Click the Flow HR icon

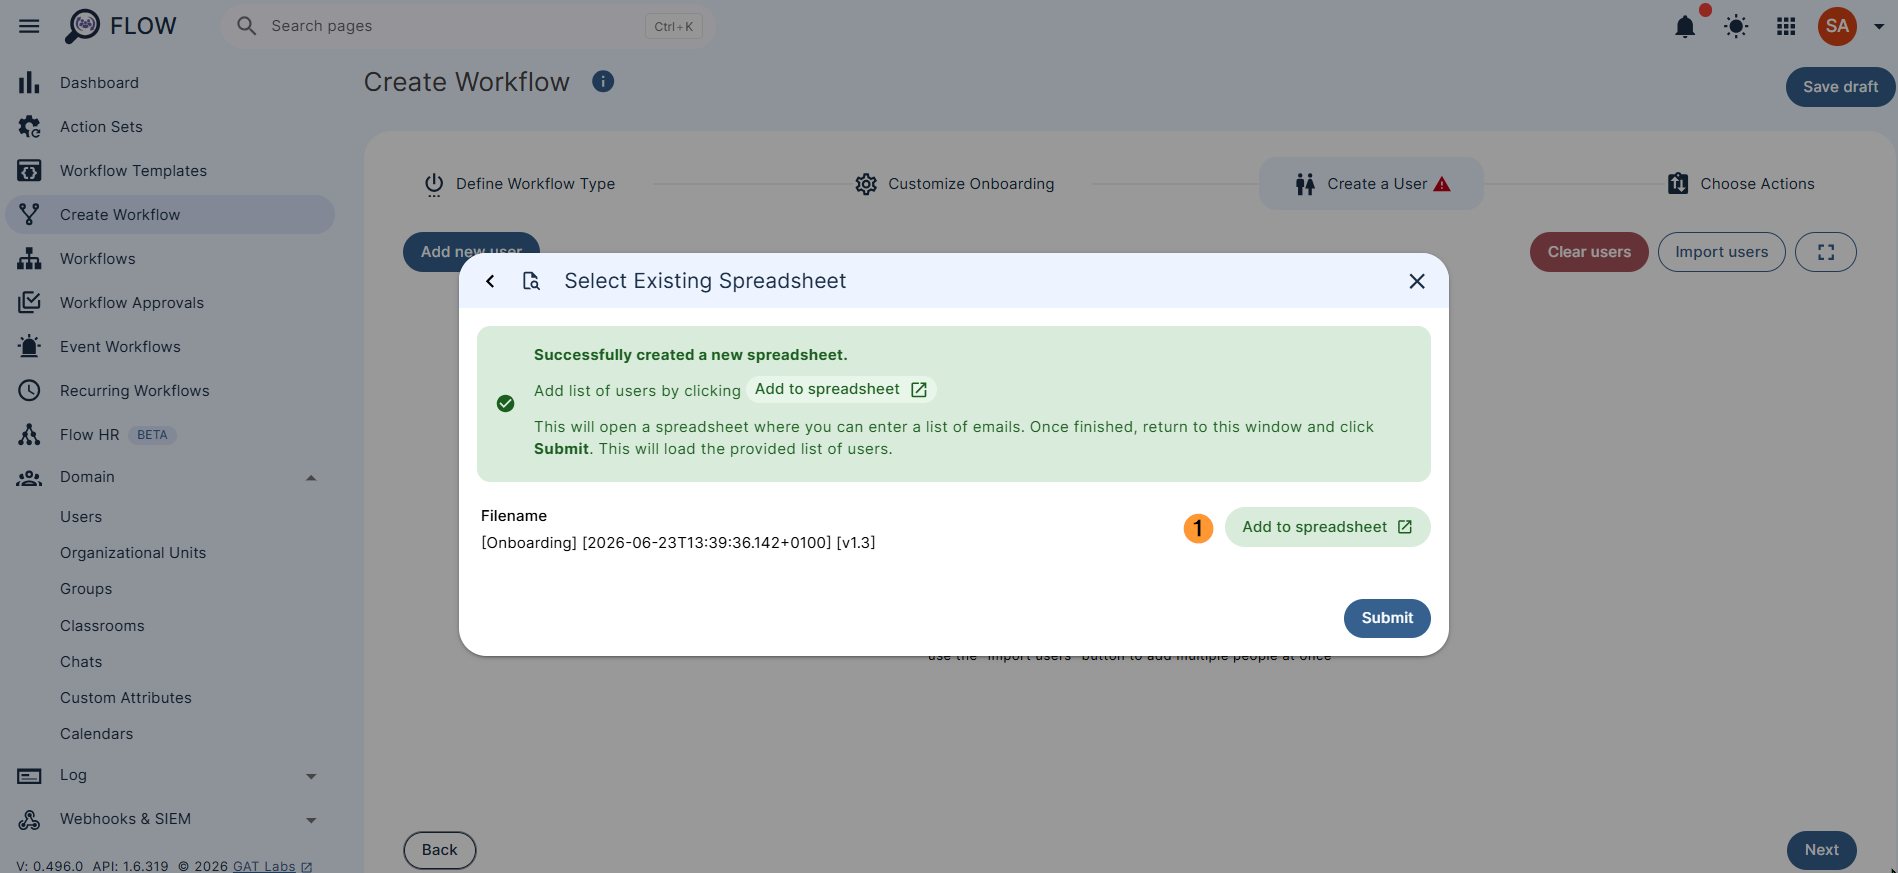pyautogui.click(x=29, y=435)
